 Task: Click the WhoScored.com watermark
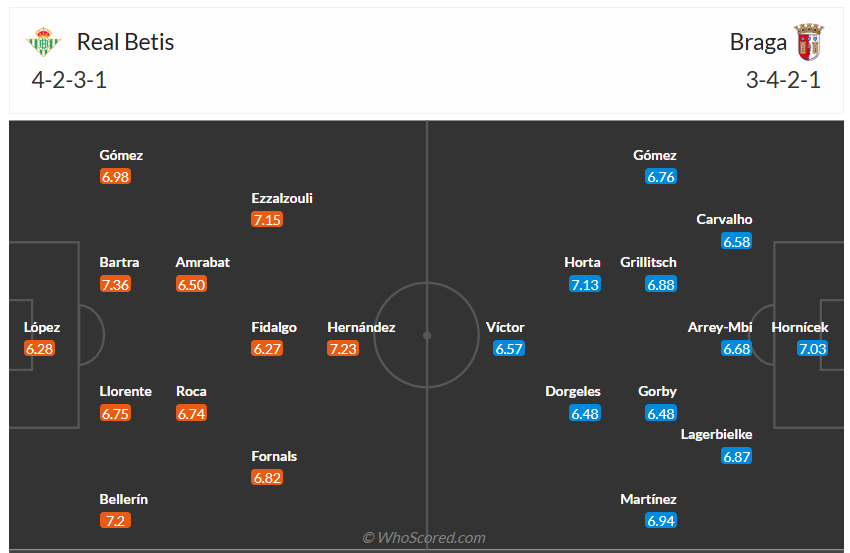coord(424,538)
